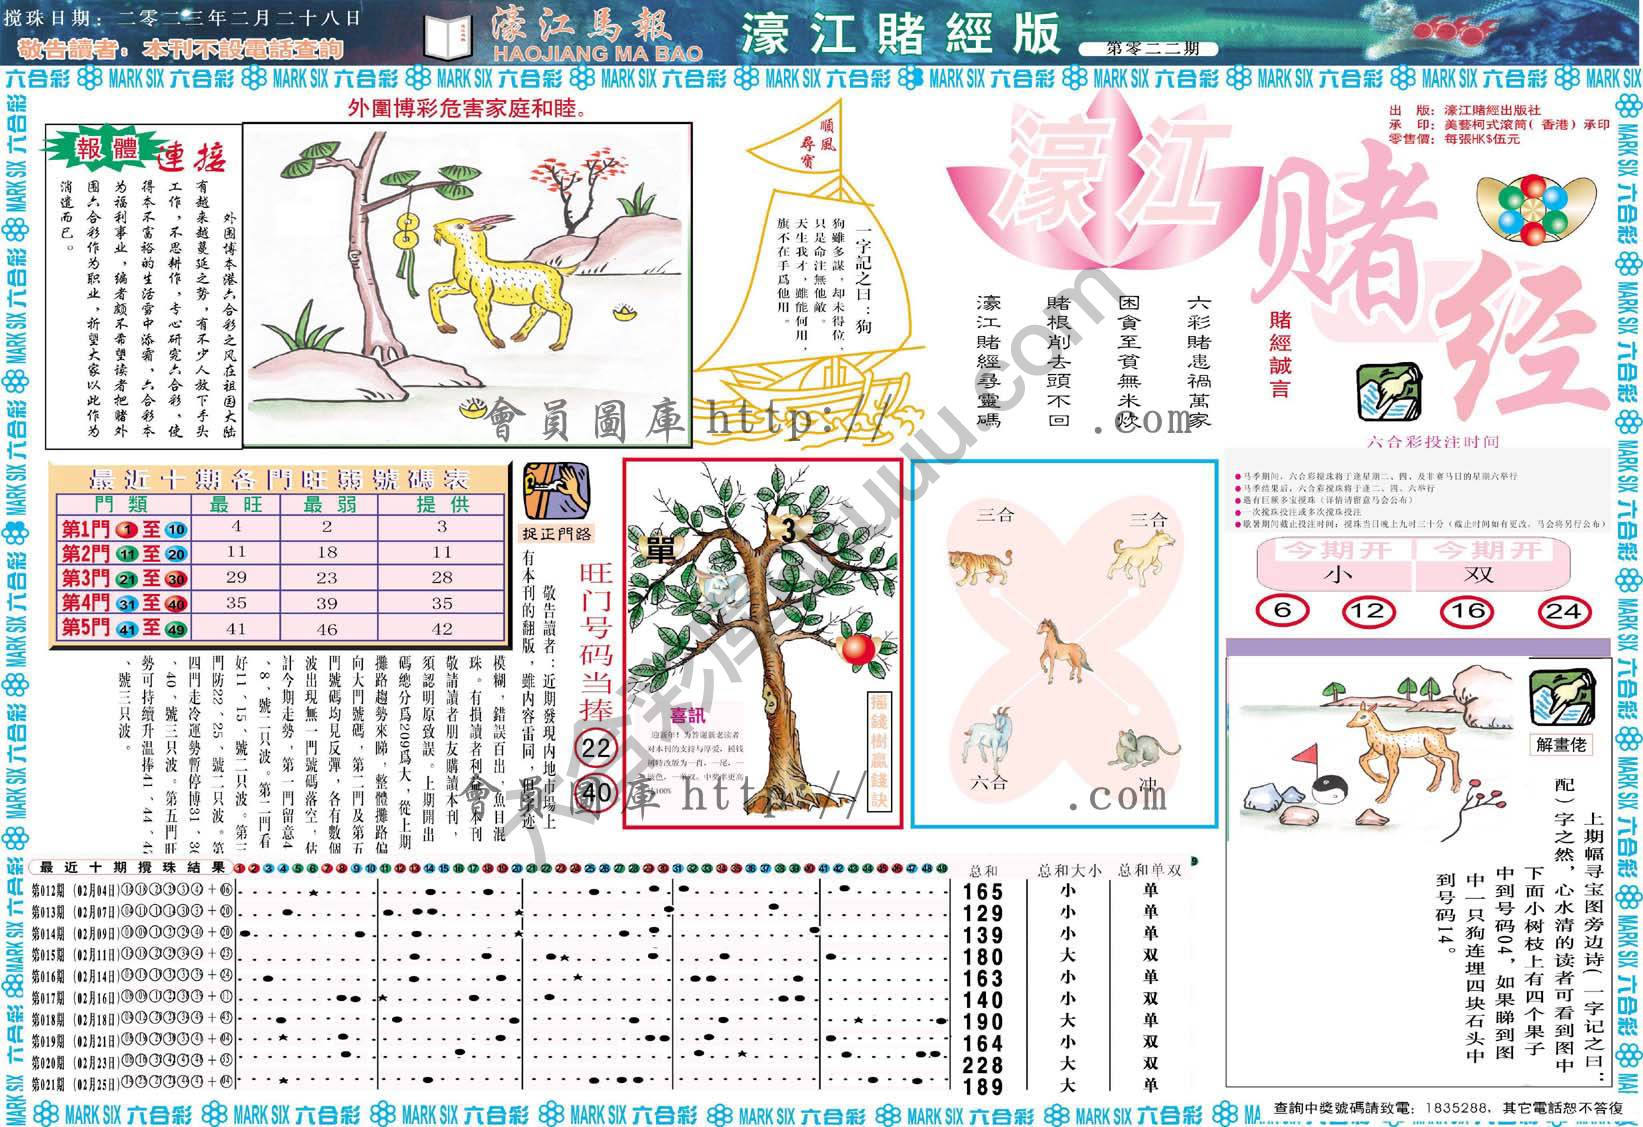Click the open book icon beside 濠江馬報
The height and width of the screenshot is (1127, 1643).
448,36
